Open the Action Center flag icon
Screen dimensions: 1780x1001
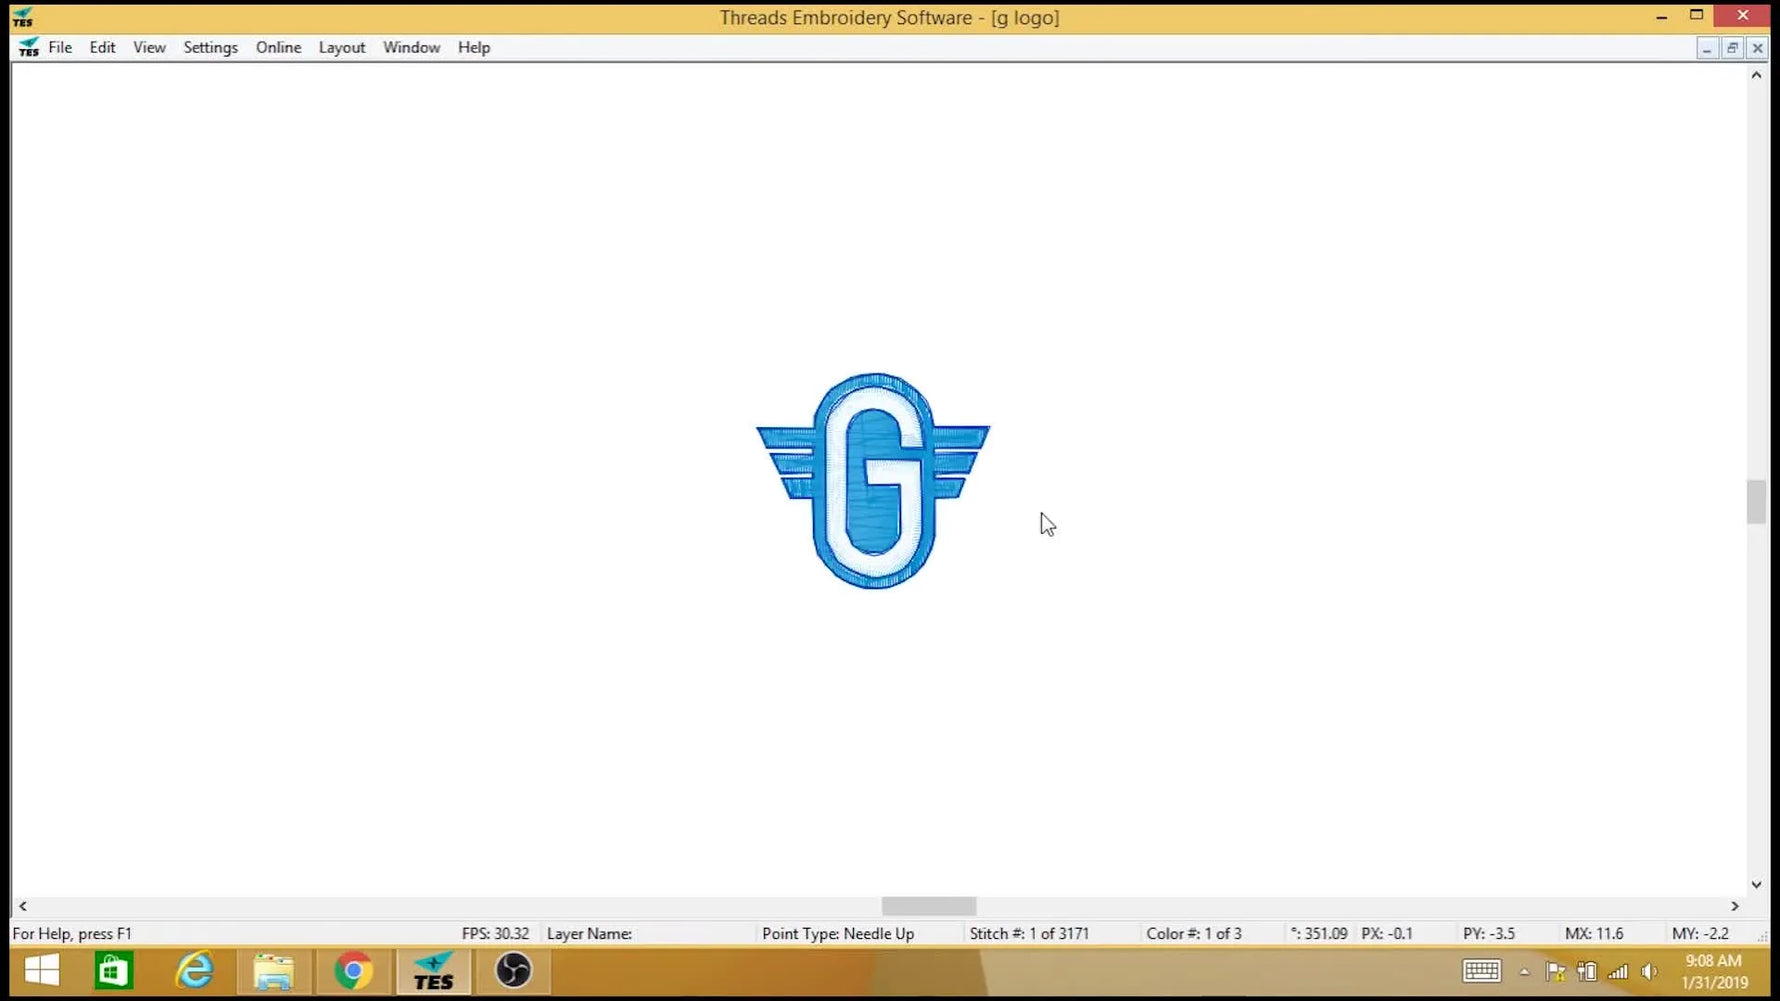[1553, 970]
